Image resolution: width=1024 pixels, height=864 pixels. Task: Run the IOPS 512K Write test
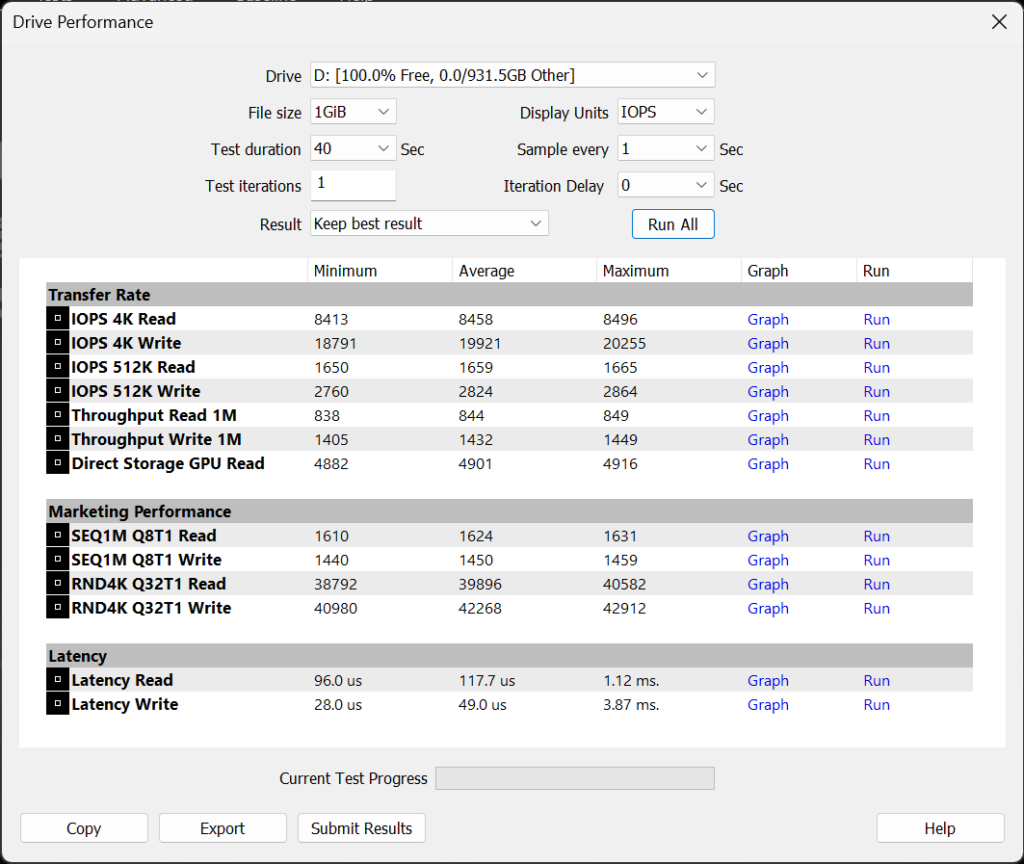pos(876,392)
